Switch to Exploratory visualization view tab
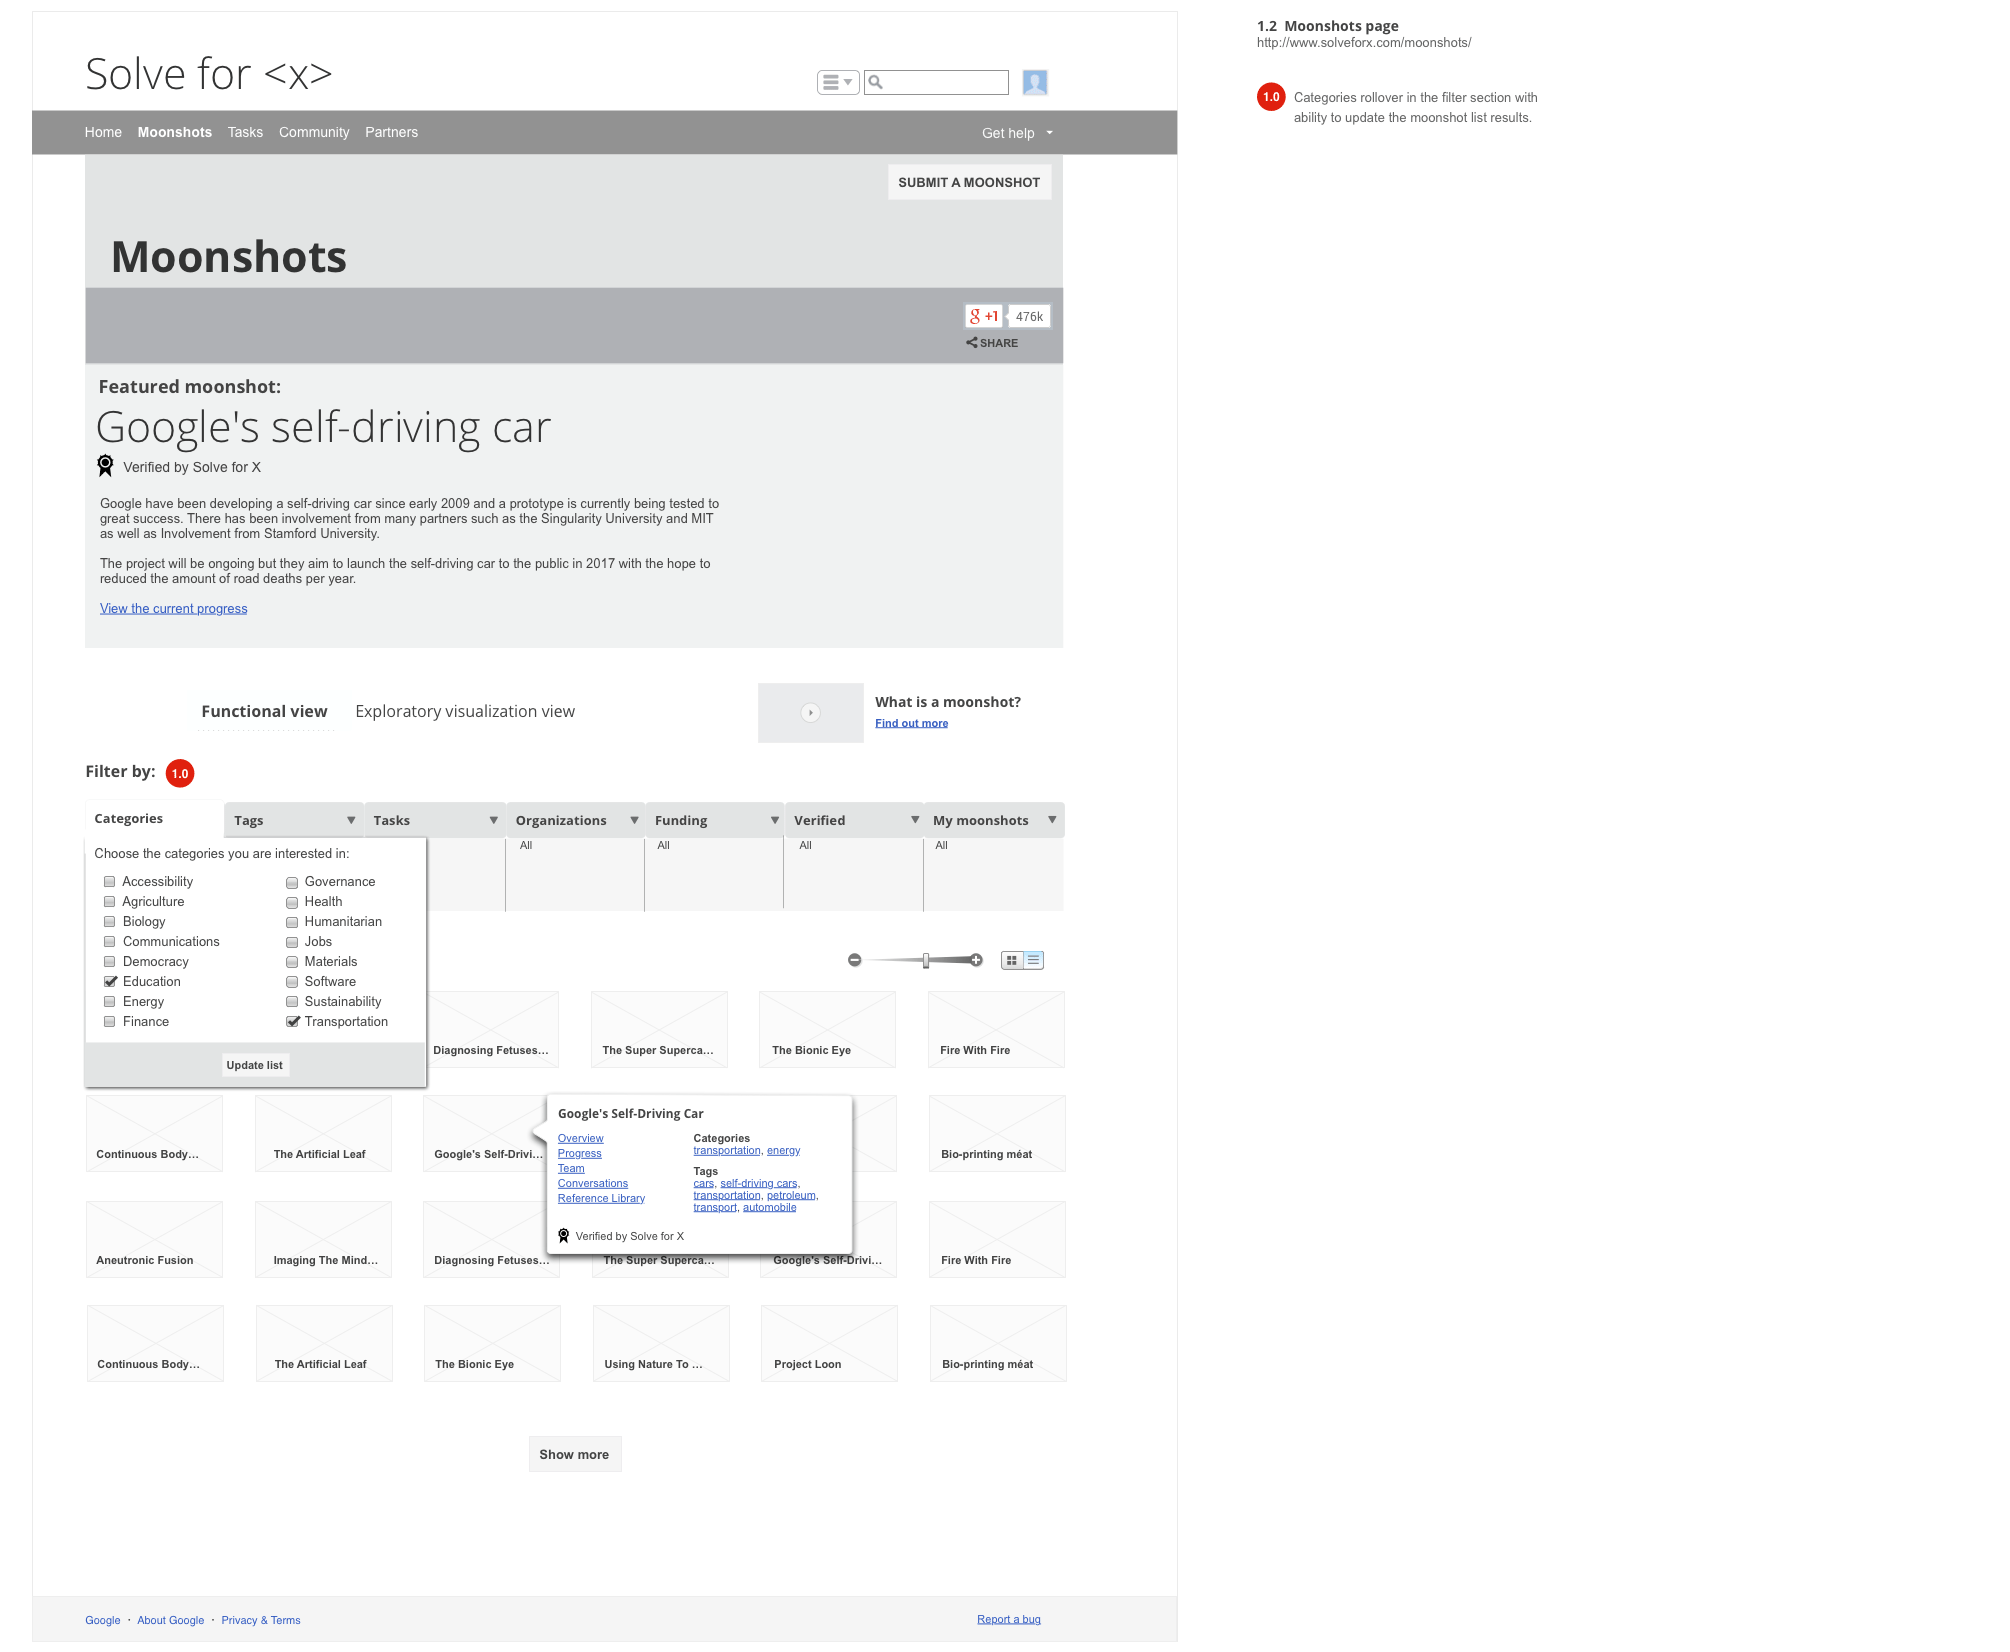The image size is (2010, 1652). [x=465, y=712]
